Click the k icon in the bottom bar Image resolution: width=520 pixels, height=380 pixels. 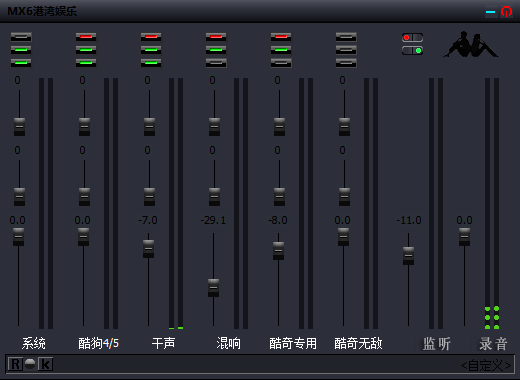point(45,364)
